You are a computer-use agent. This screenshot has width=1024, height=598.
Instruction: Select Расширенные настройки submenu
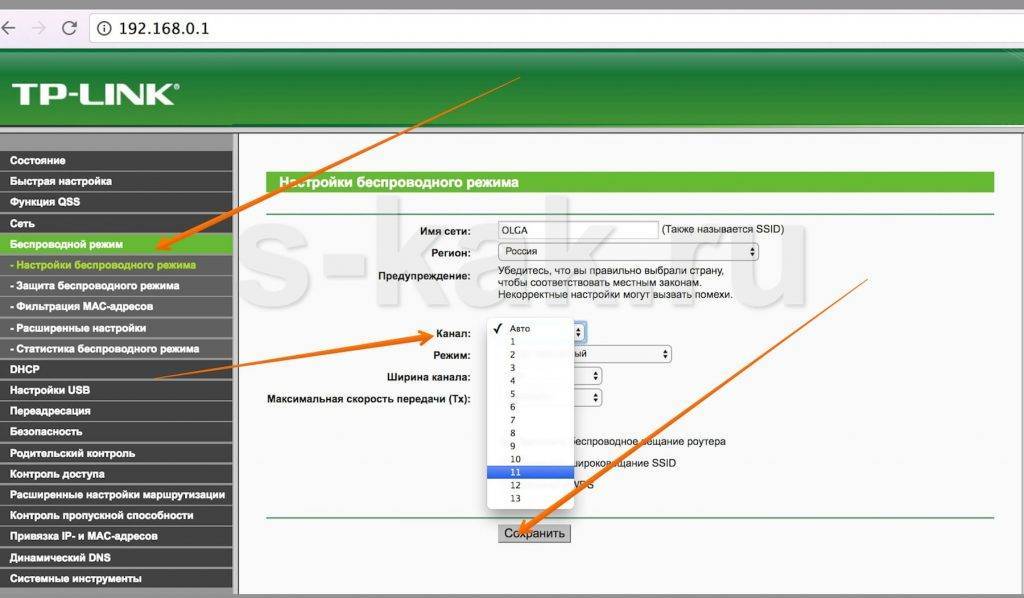(x=116, y=328)
